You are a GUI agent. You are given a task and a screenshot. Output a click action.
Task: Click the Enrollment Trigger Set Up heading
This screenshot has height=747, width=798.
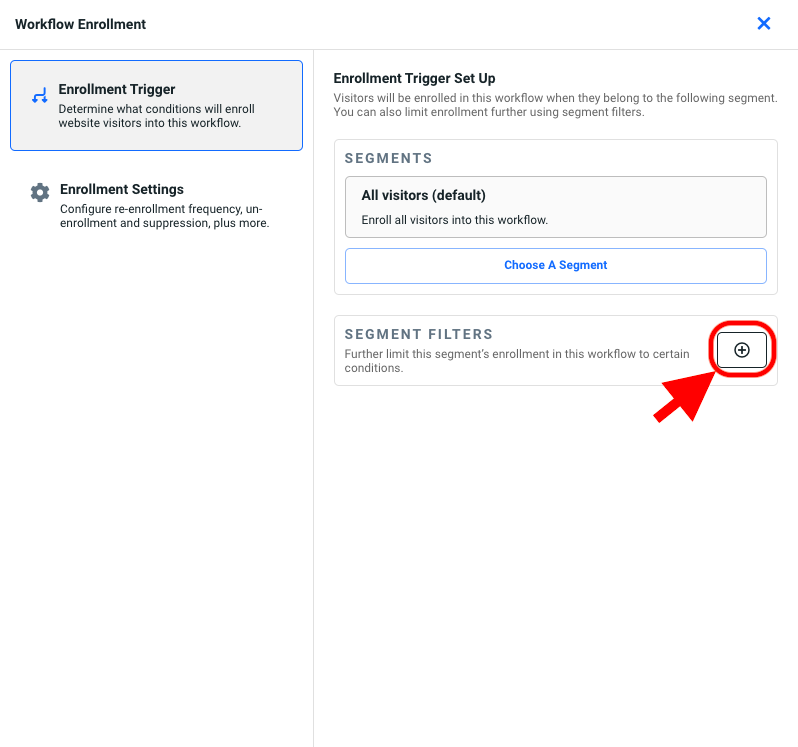click(x=414, y=78)
